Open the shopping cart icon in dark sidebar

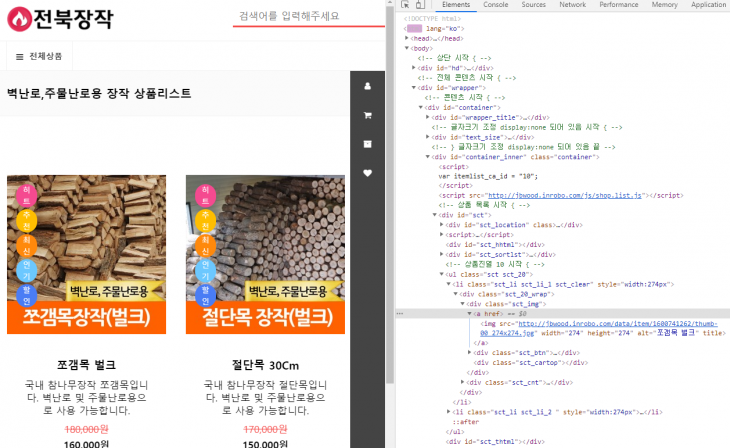(367, 115)
